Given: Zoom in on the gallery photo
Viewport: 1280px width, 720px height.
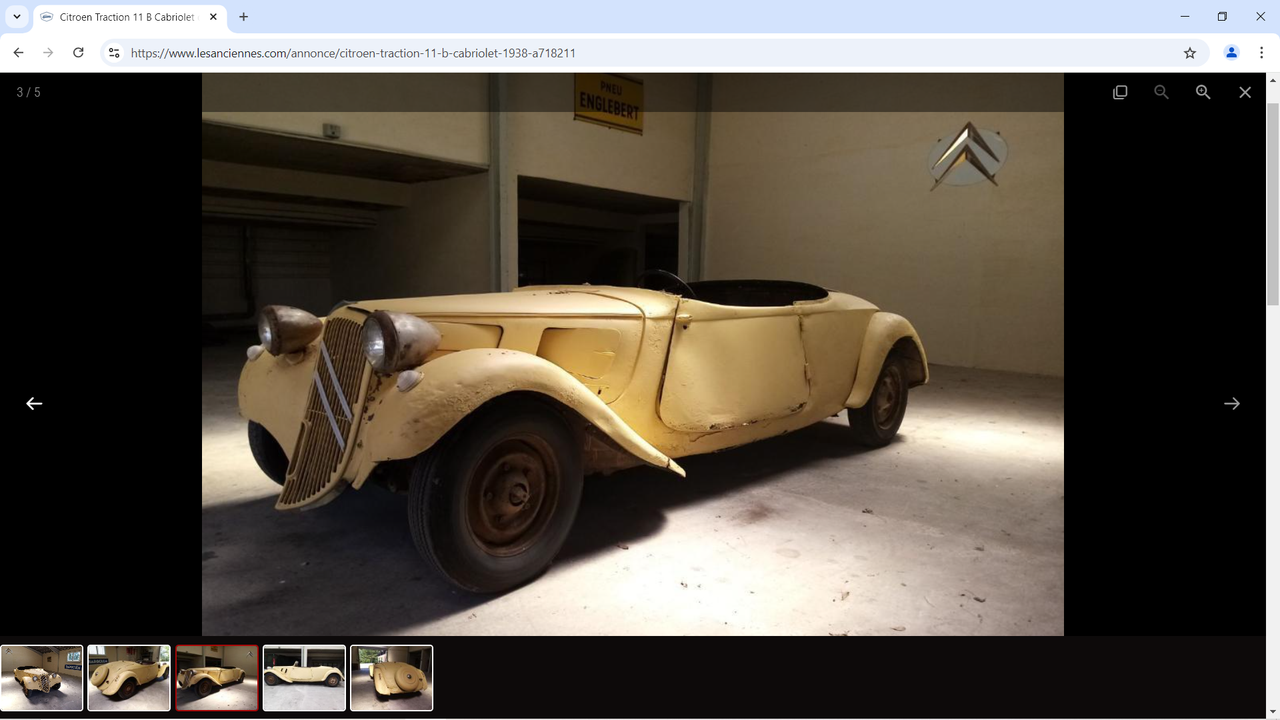Looking at the screenshot, I should coord(1203,92).
